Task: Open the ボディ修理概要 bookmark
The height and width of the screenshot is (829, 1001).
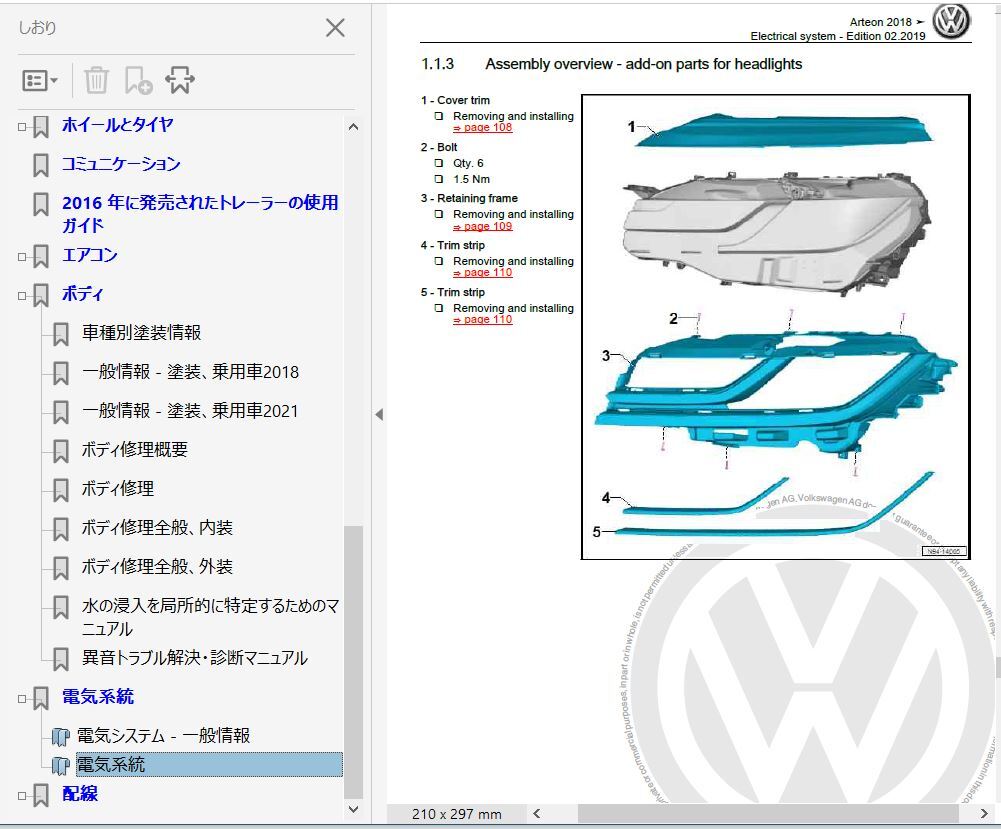Action: click(135, 449)
